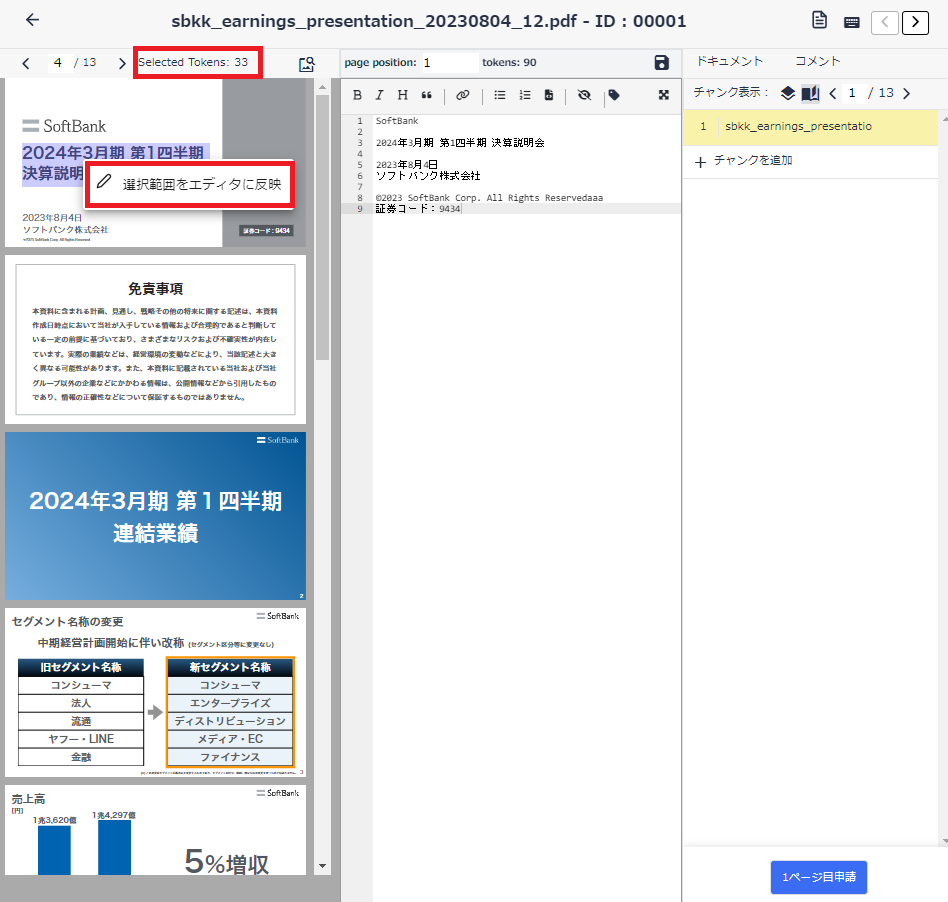Screen dimensions: 948x902
Task: Switch to the コメント tab
Action: [x=817, y=61]
